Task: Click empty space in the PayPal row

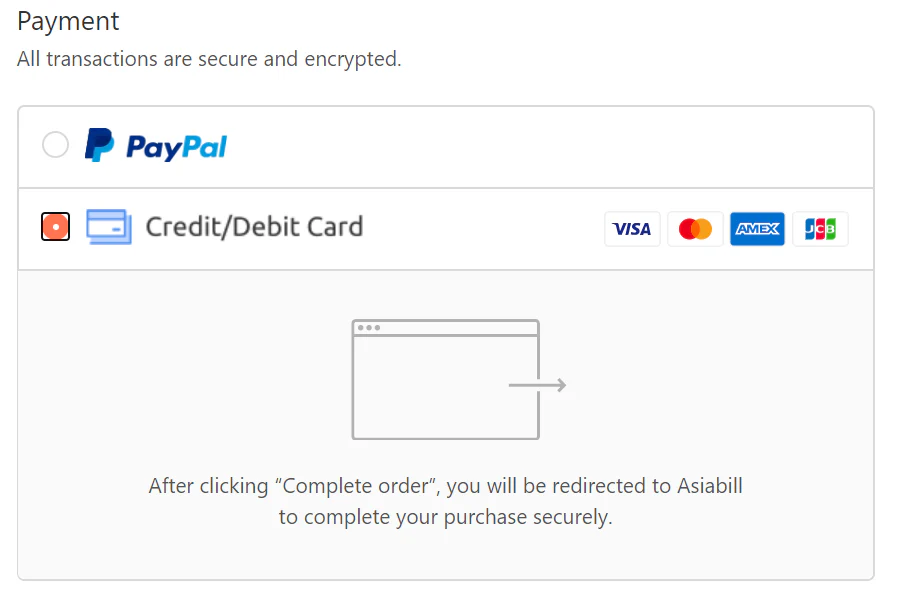Action: click(x=548, y=146)
